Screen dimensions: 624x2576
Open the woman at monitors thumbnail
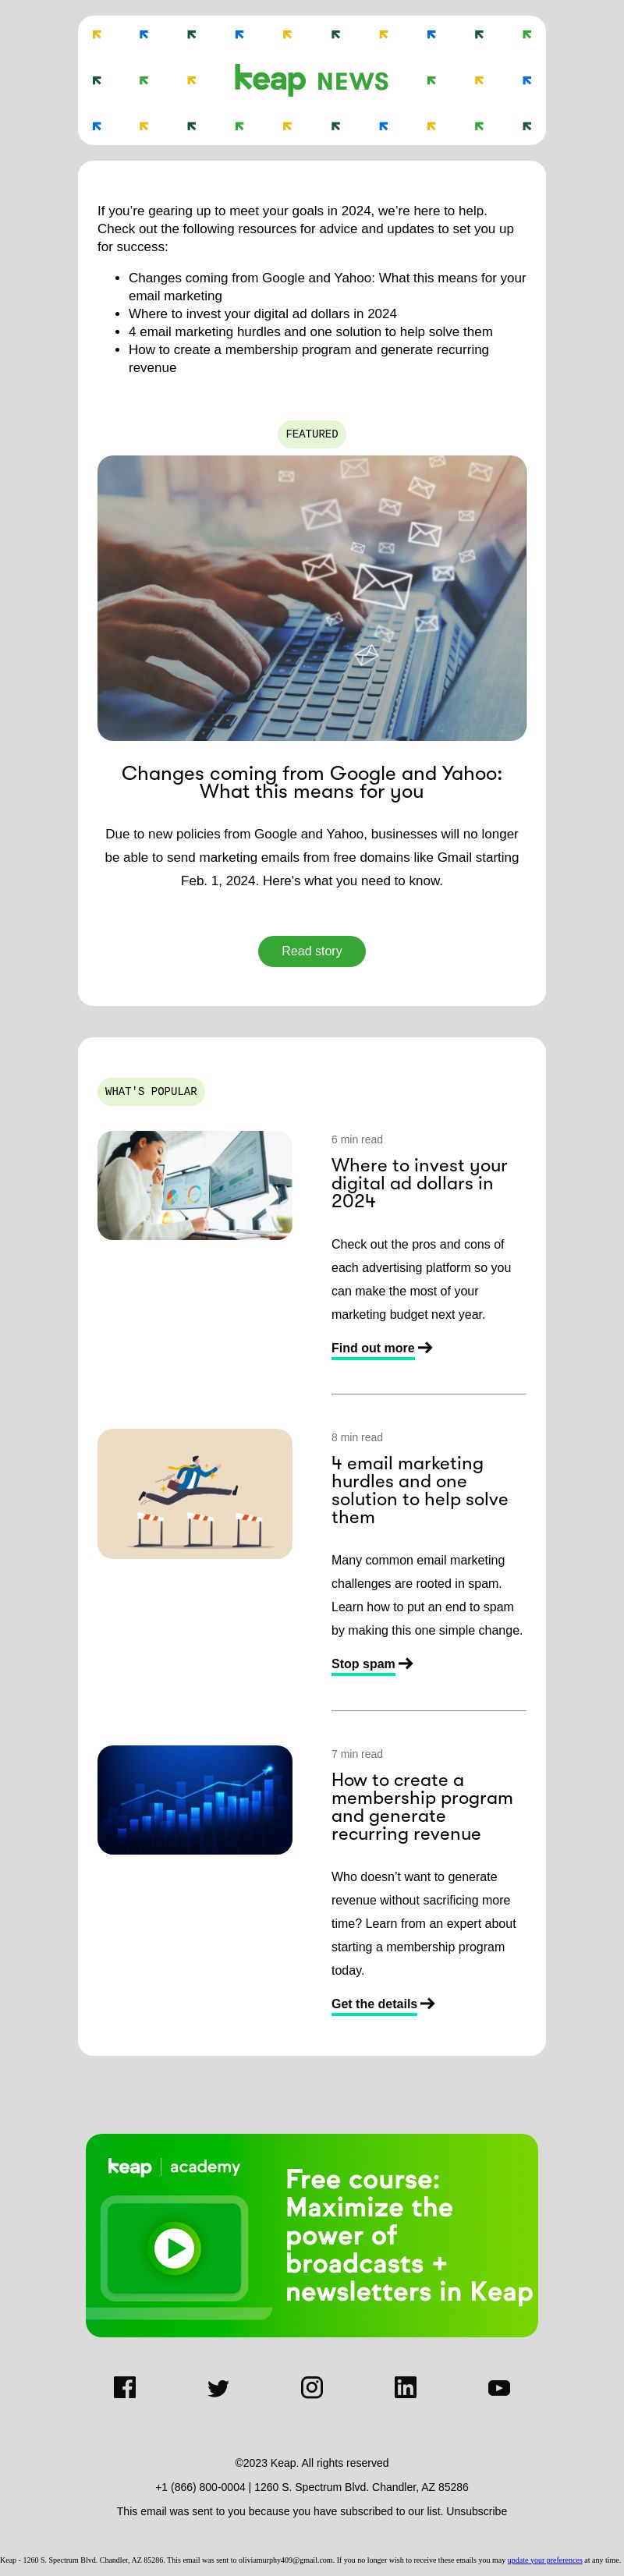coord(195,1185)
